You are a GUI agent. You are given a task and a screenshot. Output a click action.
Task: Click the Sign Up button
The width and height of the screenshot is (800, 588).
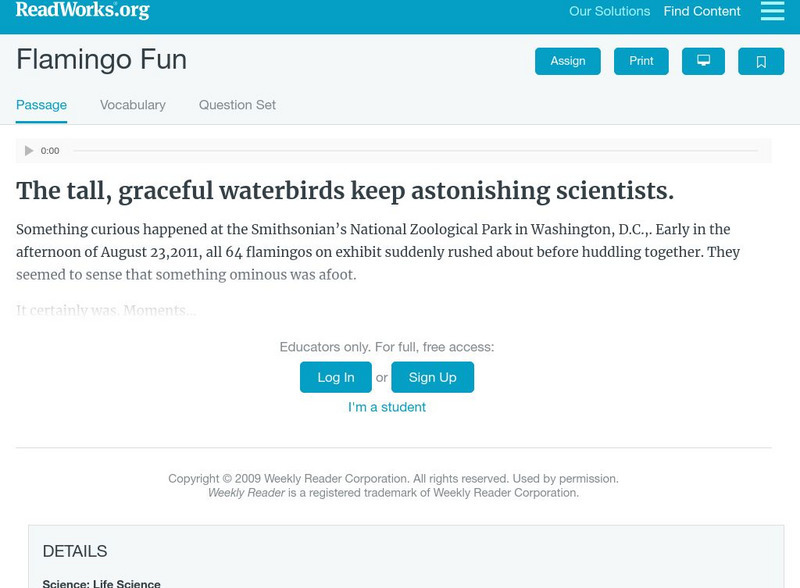pyautogui.click(x=432, y=377)
